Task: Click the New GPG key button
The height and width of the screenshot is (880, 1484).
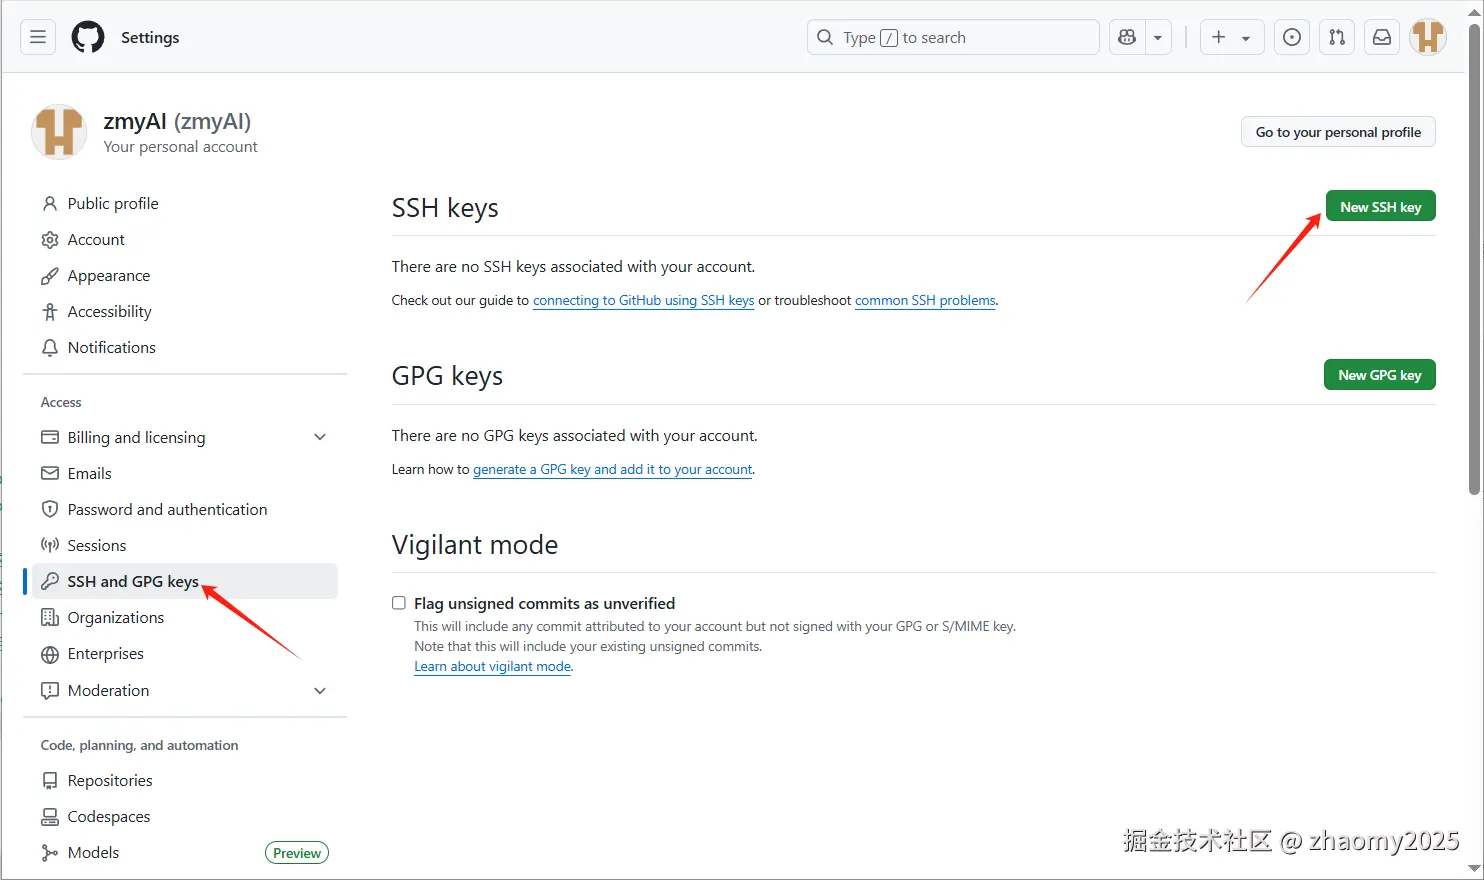Action: coord(1380,375)
